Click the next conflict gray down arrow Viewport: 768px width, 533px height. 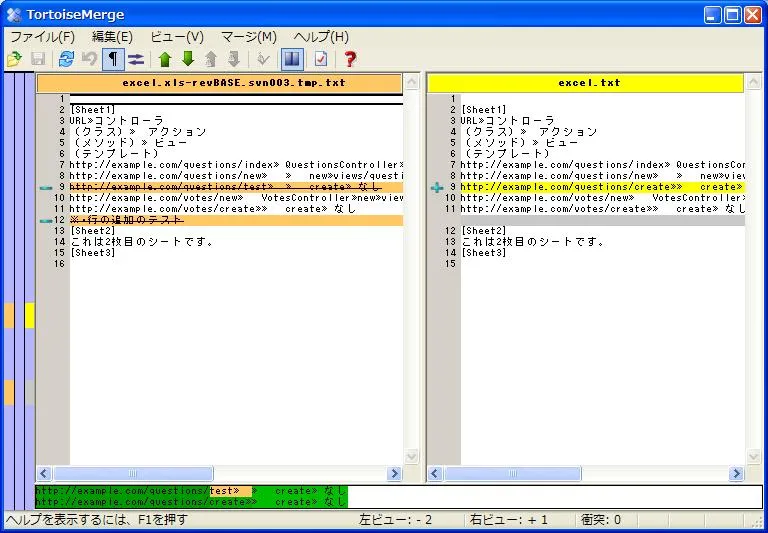point(234,59)
